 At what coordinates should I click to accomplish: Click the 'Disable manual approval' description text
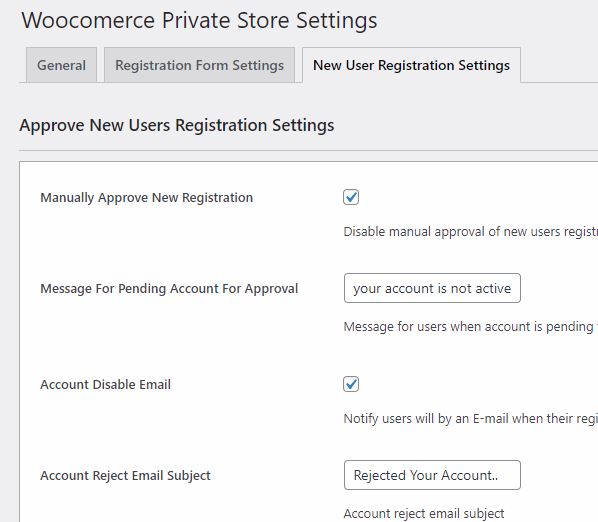(x=471, y=232)
